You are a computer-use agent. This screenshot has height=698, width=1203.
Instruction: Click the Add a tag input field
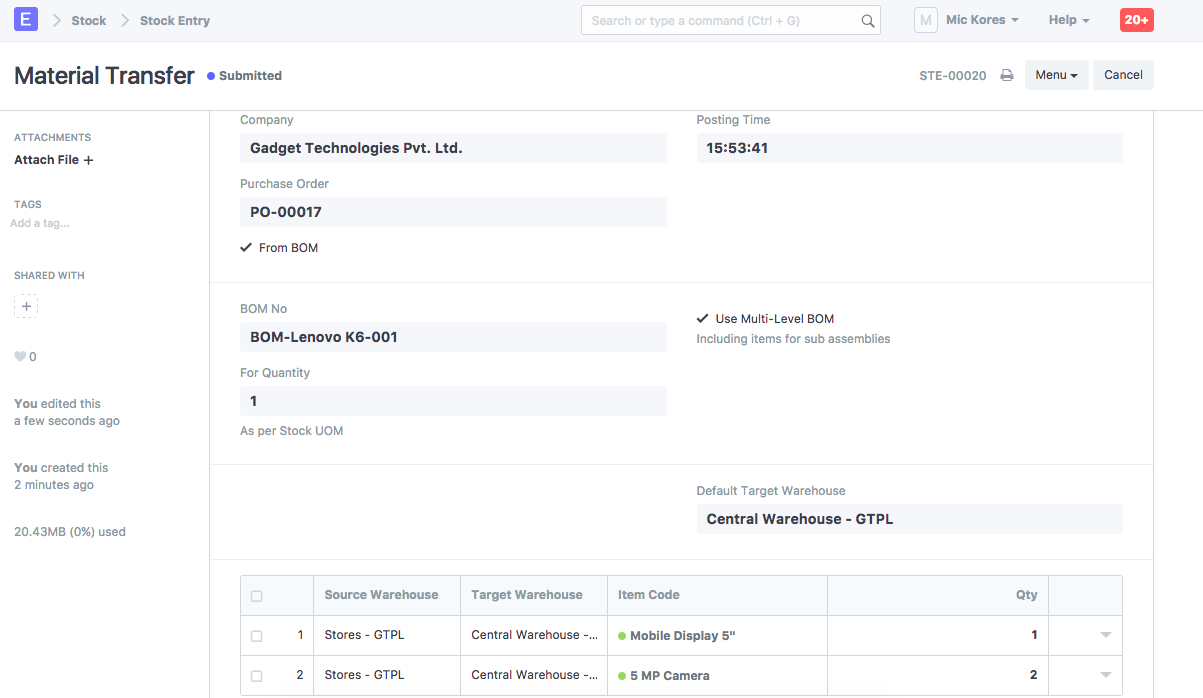click(x=40, y=224)
